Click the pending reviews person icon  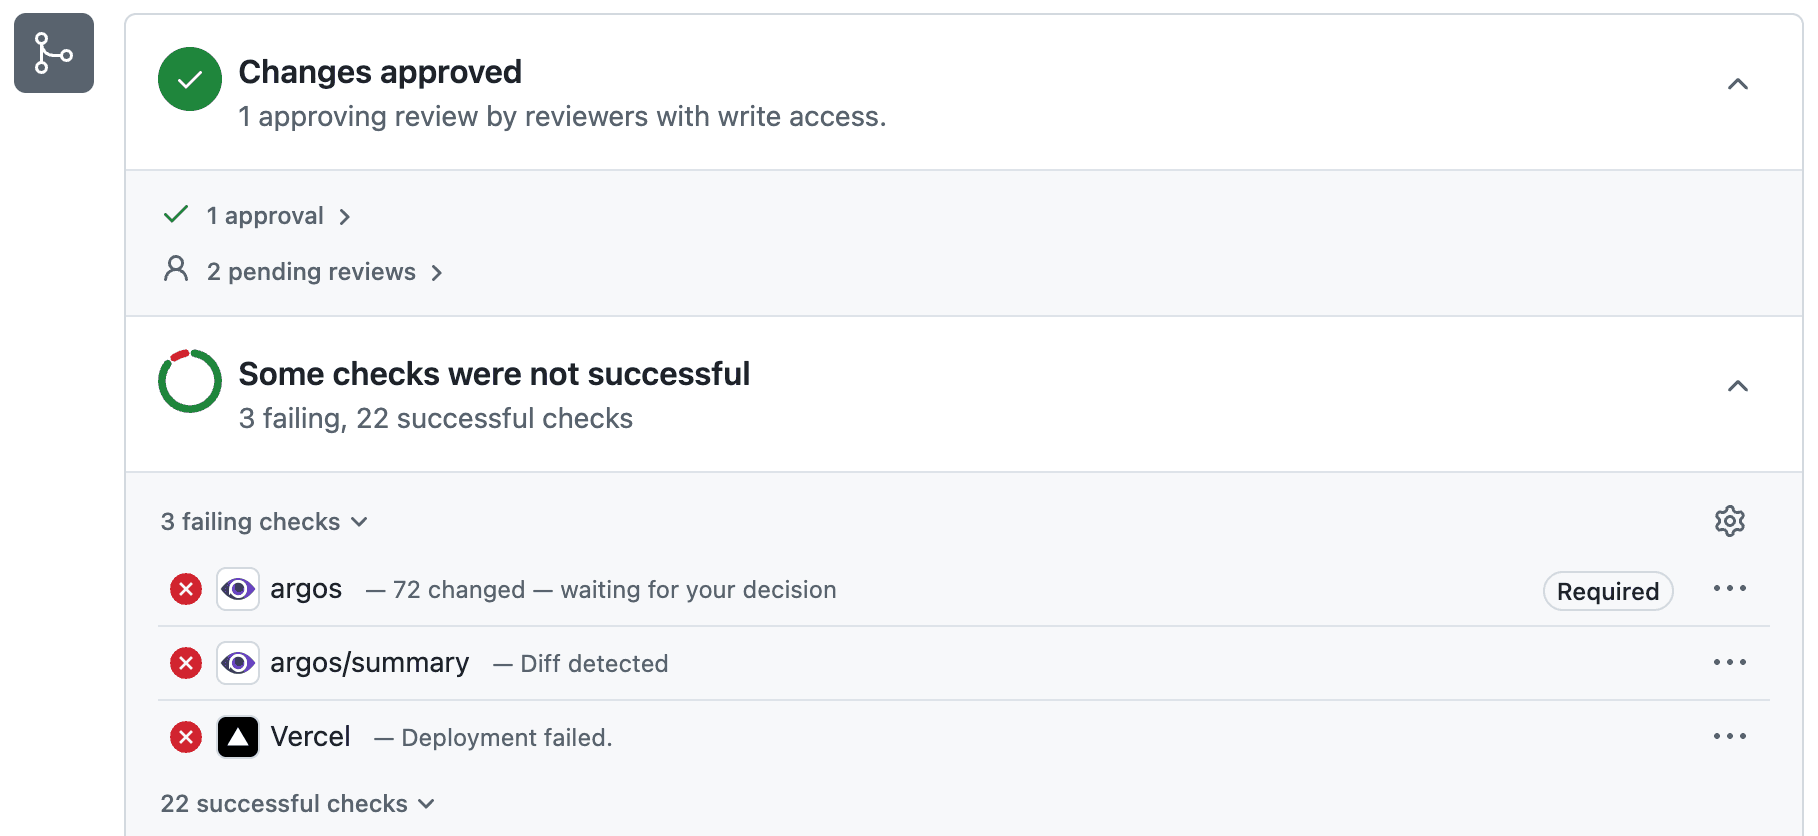coord(177,269)
